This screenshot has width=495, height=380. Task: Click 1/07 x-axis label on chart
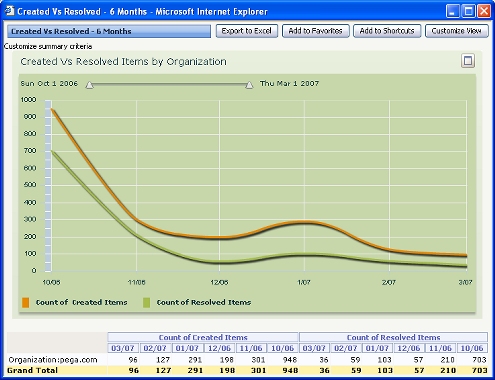pos(304,282)
